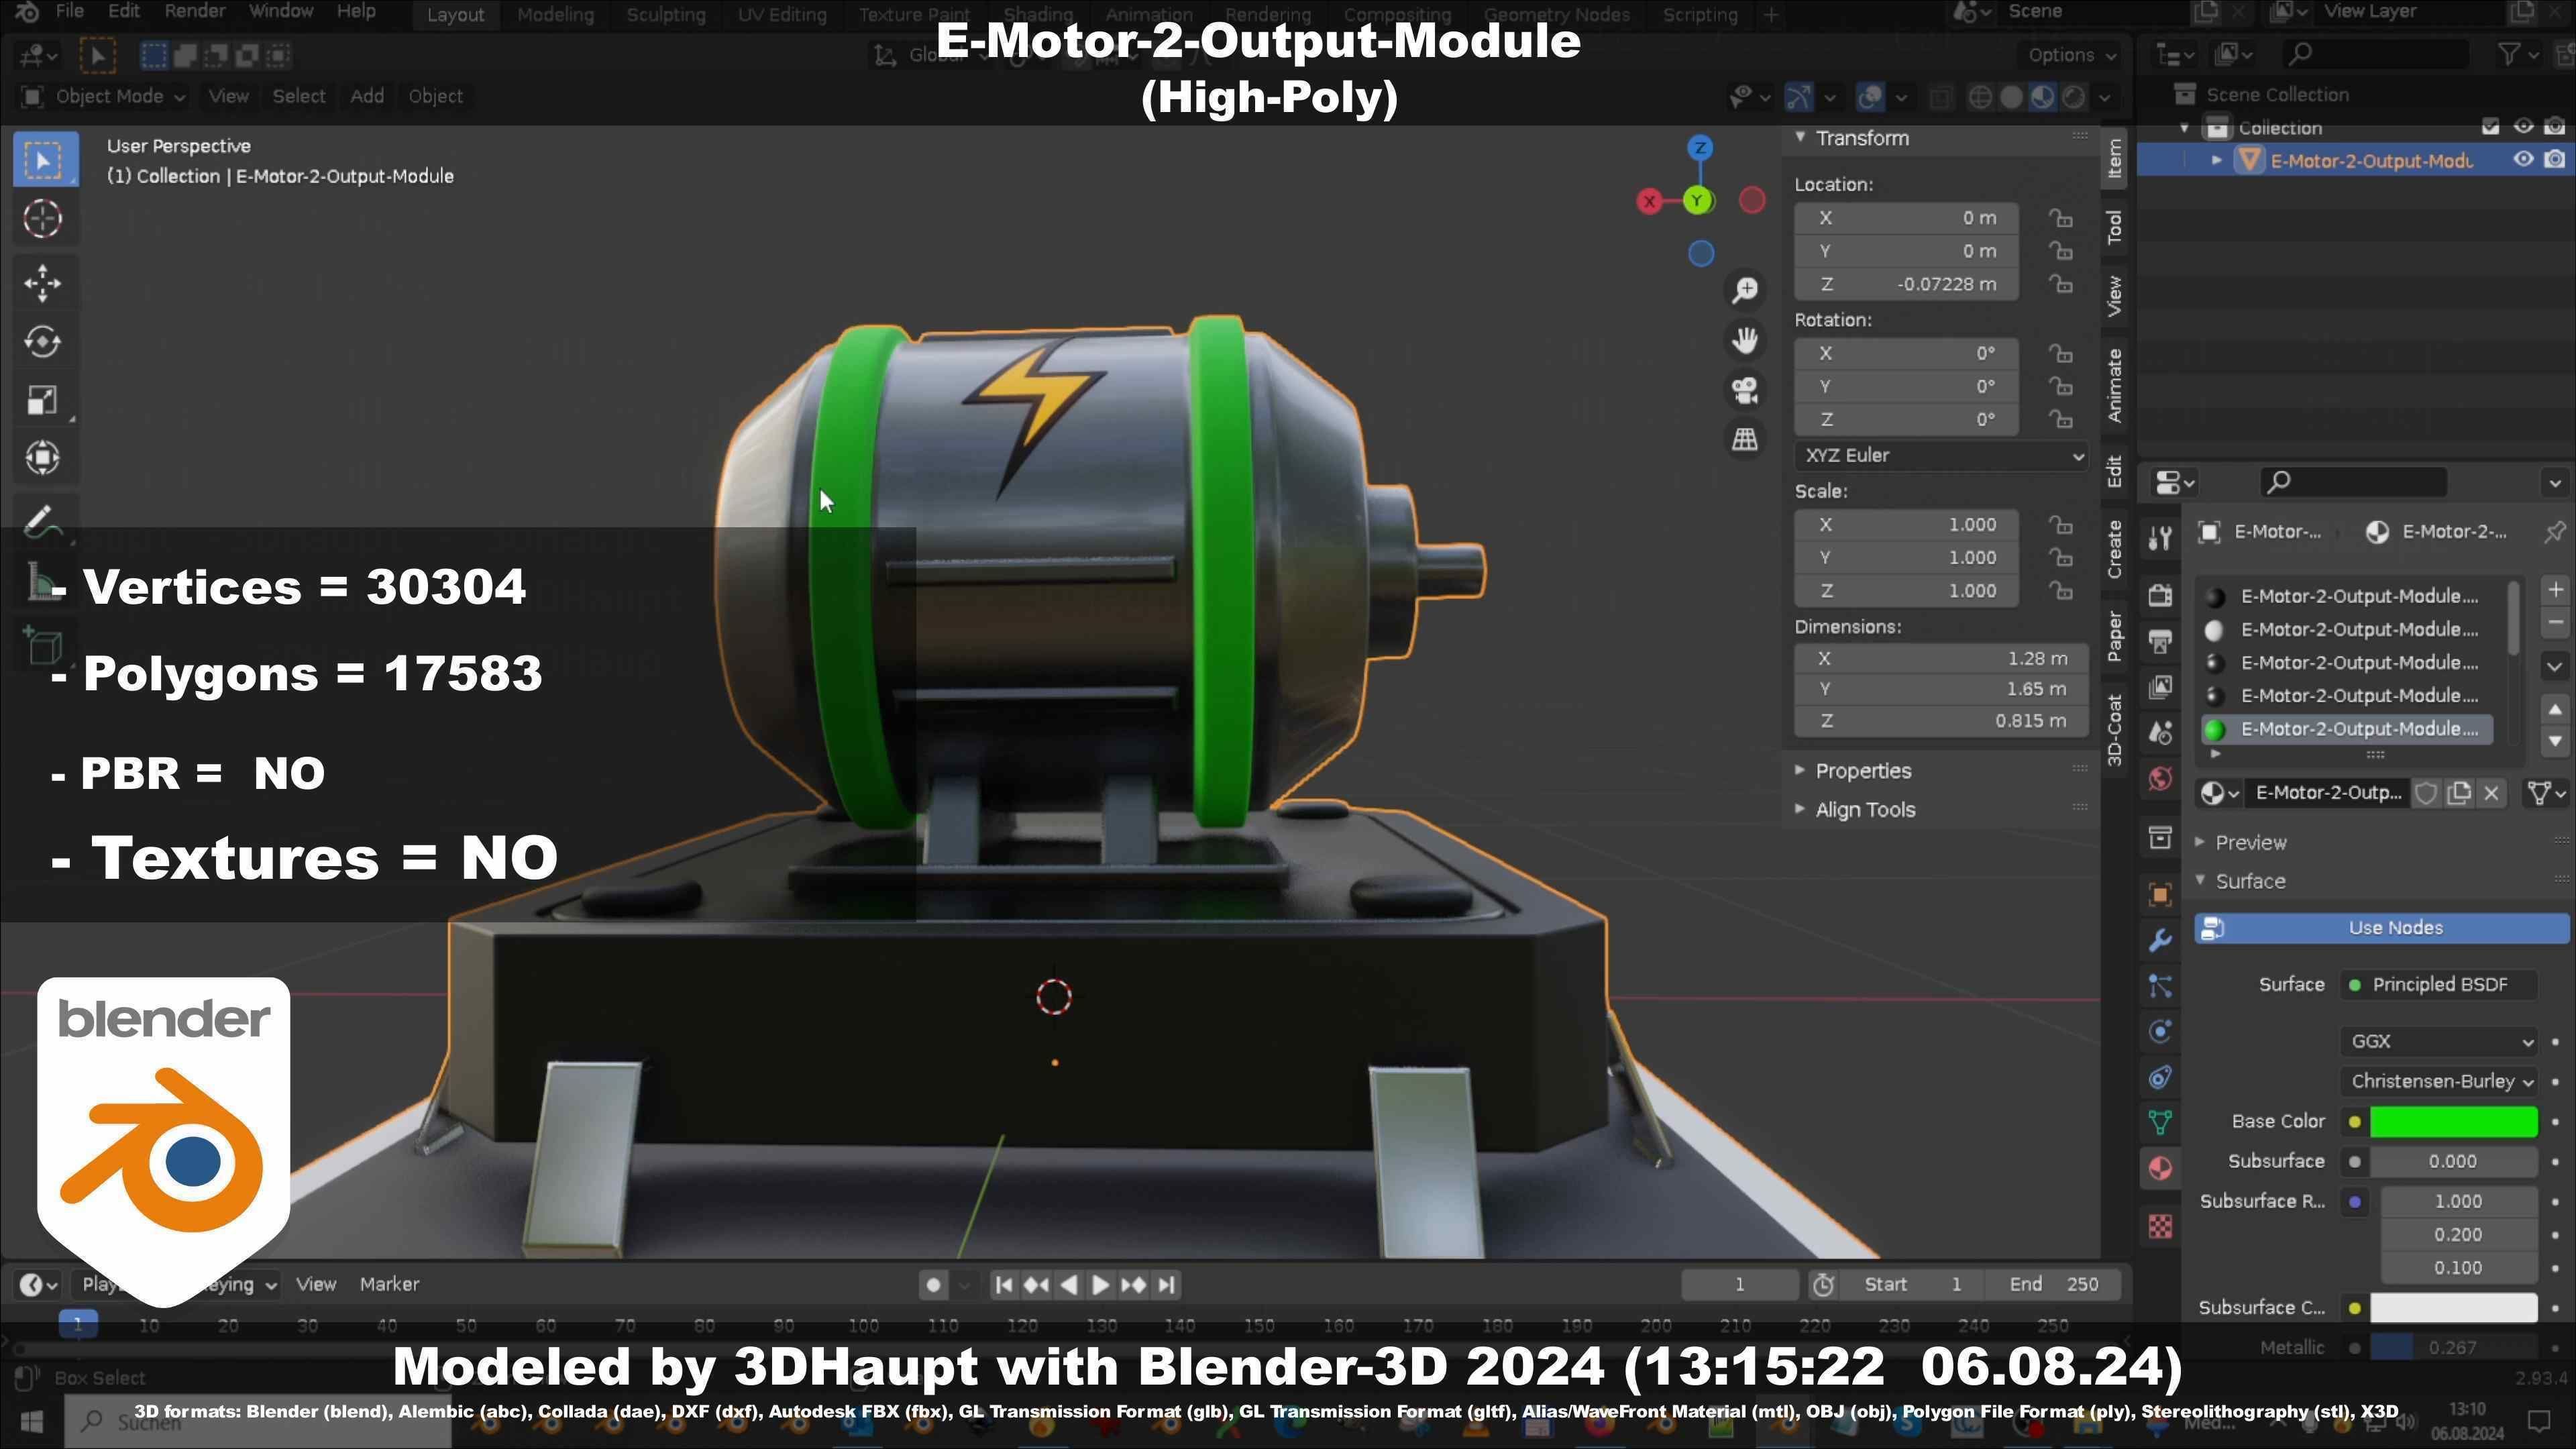Click the Location Z field -0.07228 m
Screen dimensions: 2576x1449
1906,284
